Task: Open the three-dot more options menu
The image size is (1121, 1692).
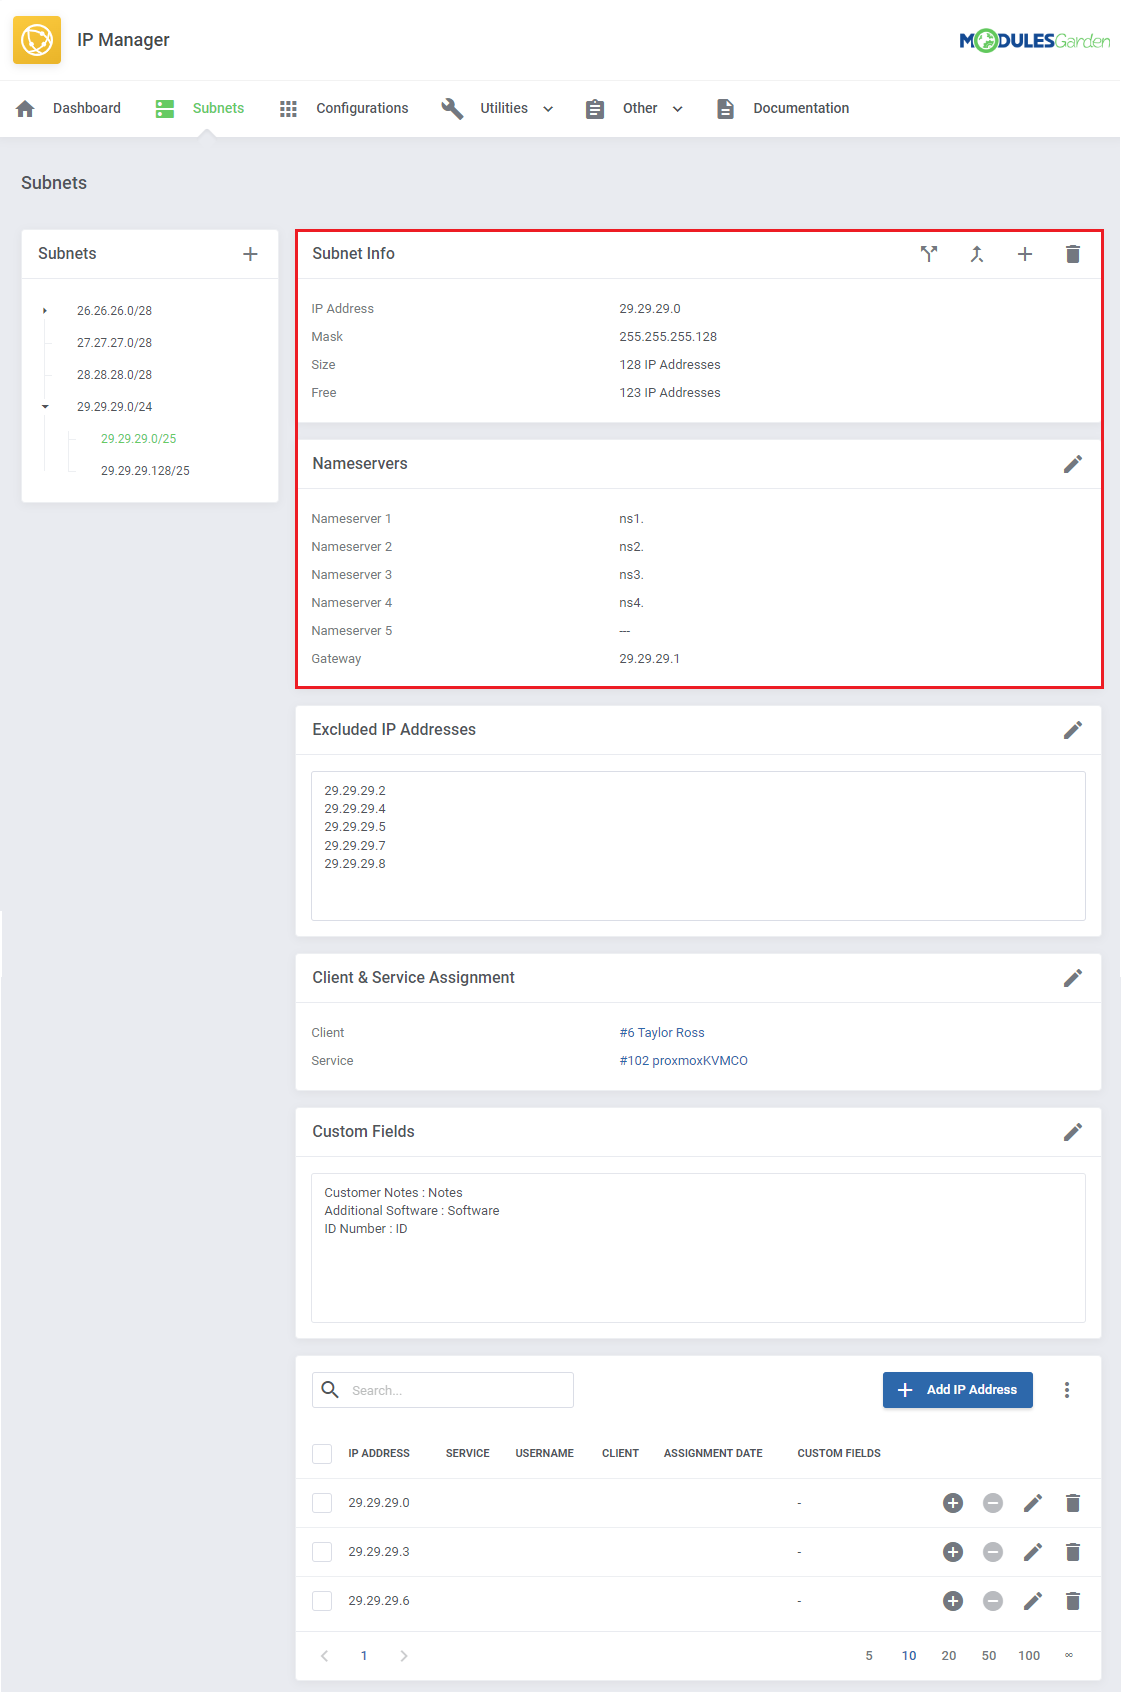Action: tap(1067, 1390)
